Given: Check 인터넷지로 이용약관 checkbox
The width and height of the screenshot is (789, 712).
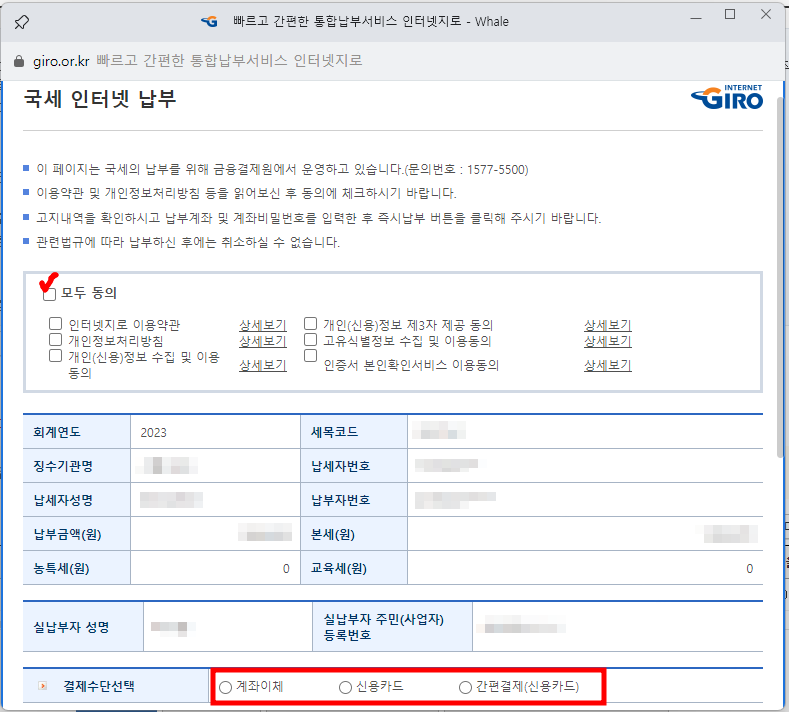Looking at the screenshot, I should click(x=55, y=324).
